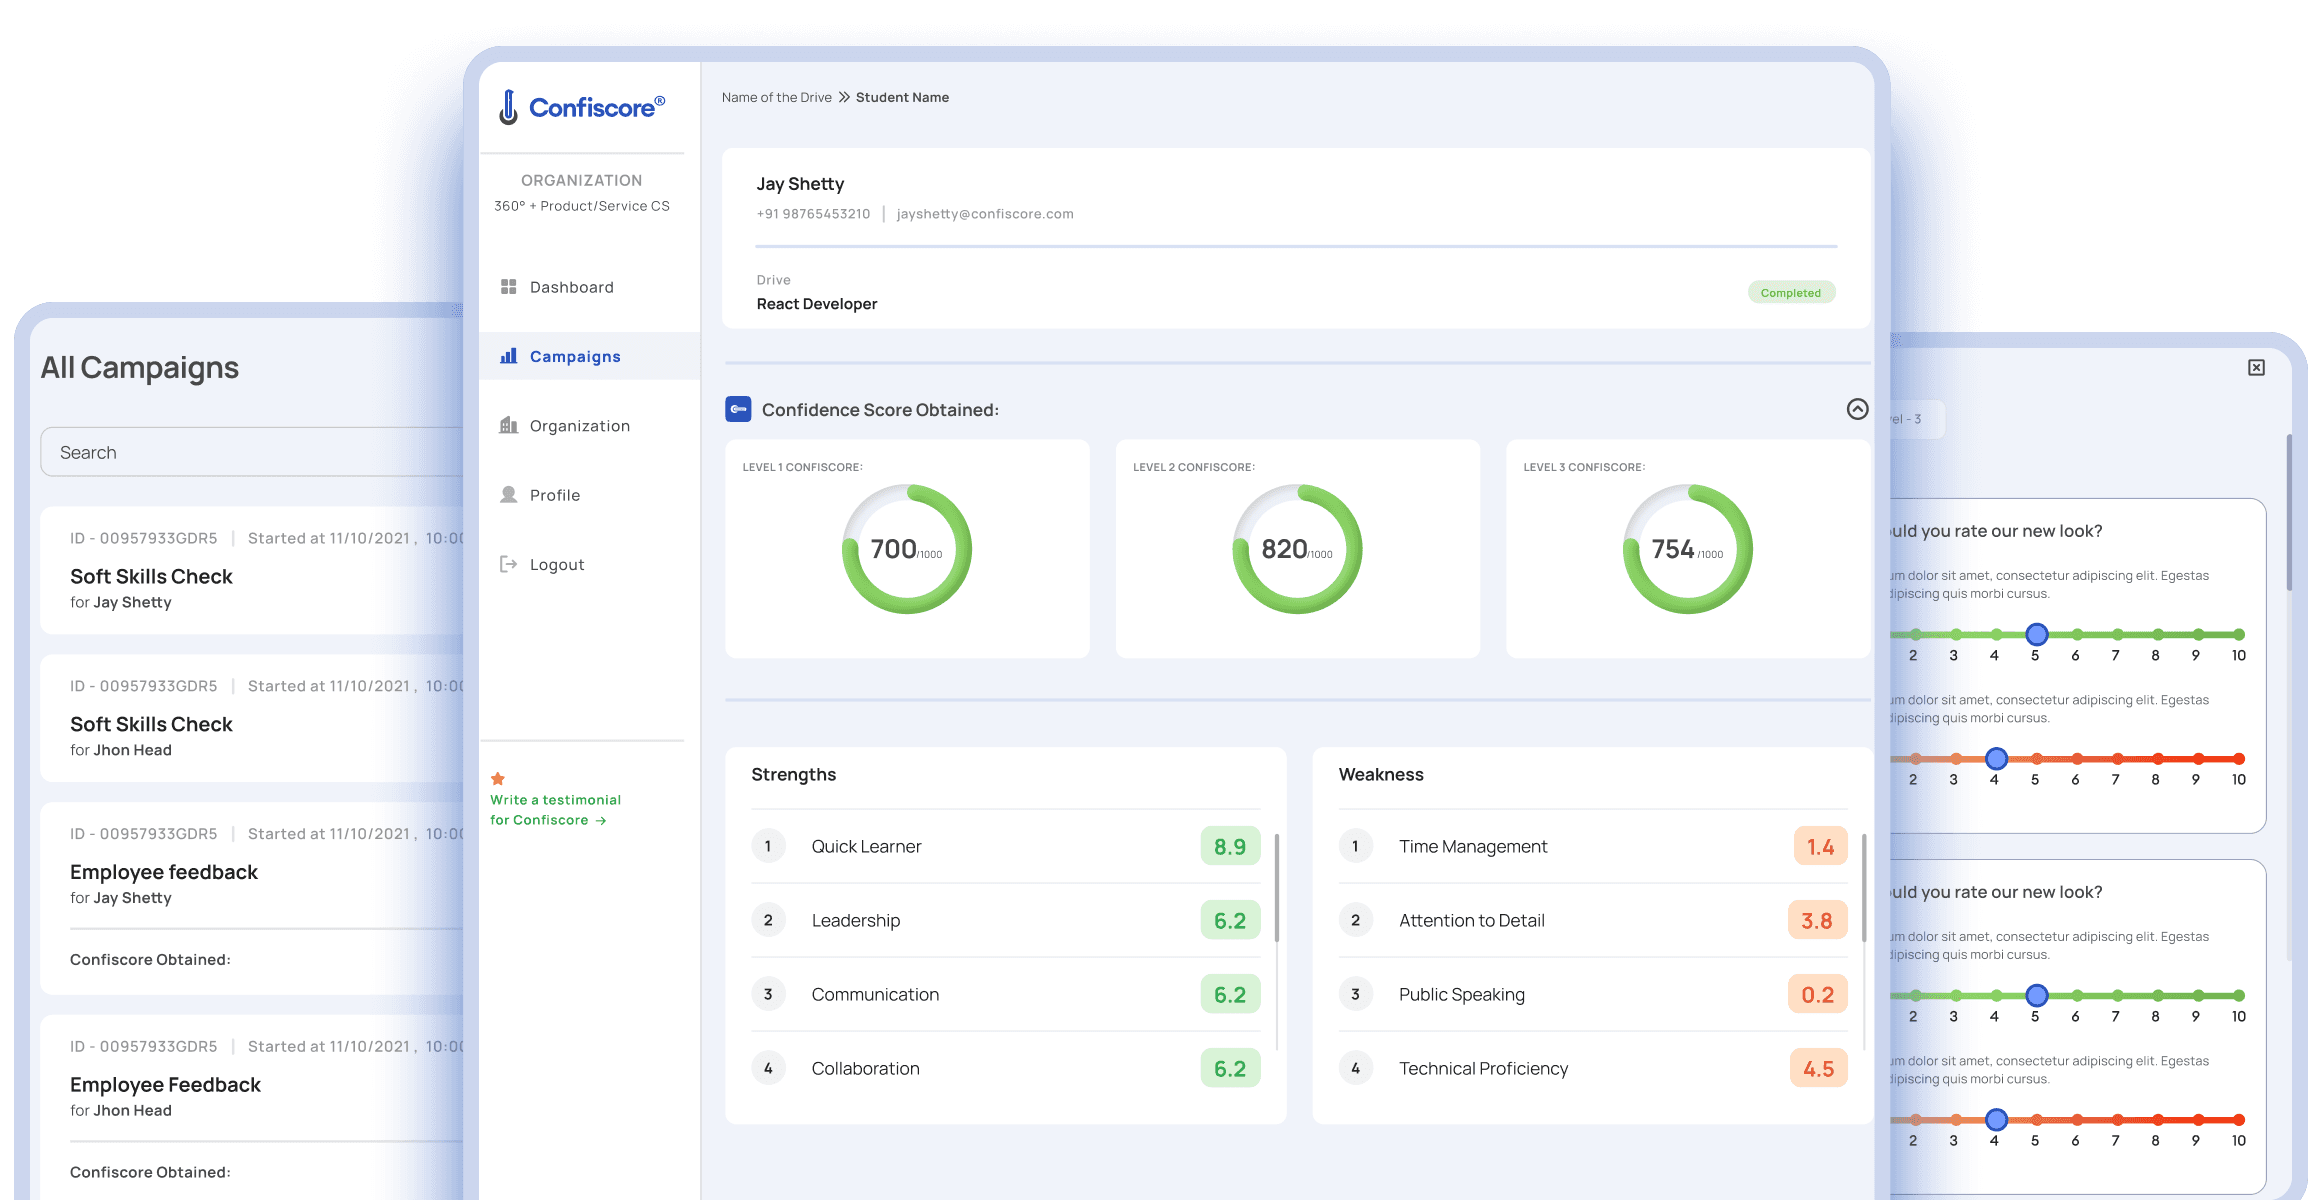Click the All Campaigns heading
Screen dimensions: 2320x1200
point(140,368)
